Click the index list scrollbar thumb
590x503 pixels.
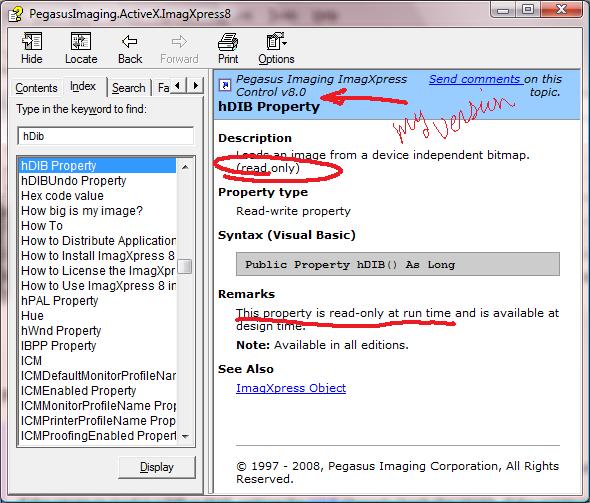[185, 266]
